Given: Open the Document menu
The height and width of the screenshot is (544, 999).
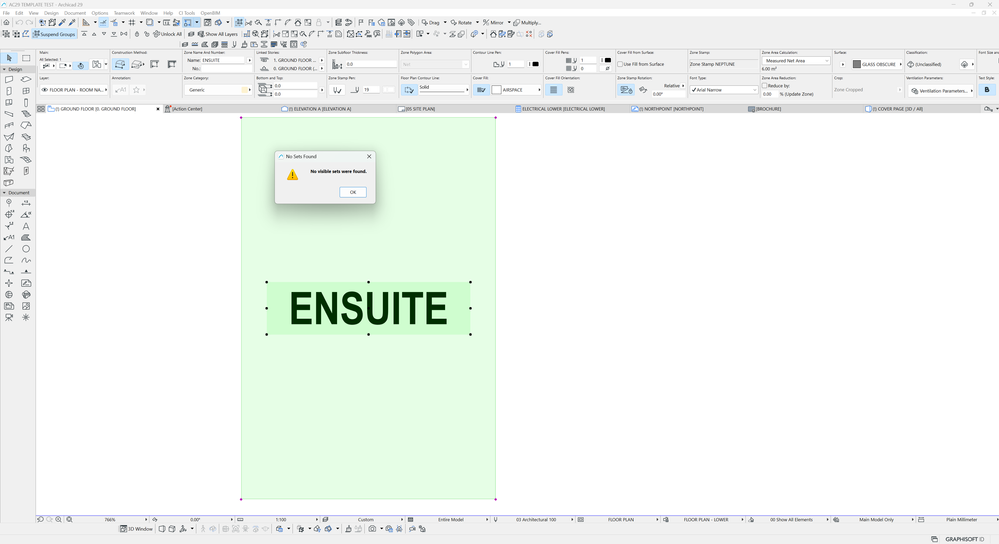Looking at the screenshot, I should tap(75, 13).
